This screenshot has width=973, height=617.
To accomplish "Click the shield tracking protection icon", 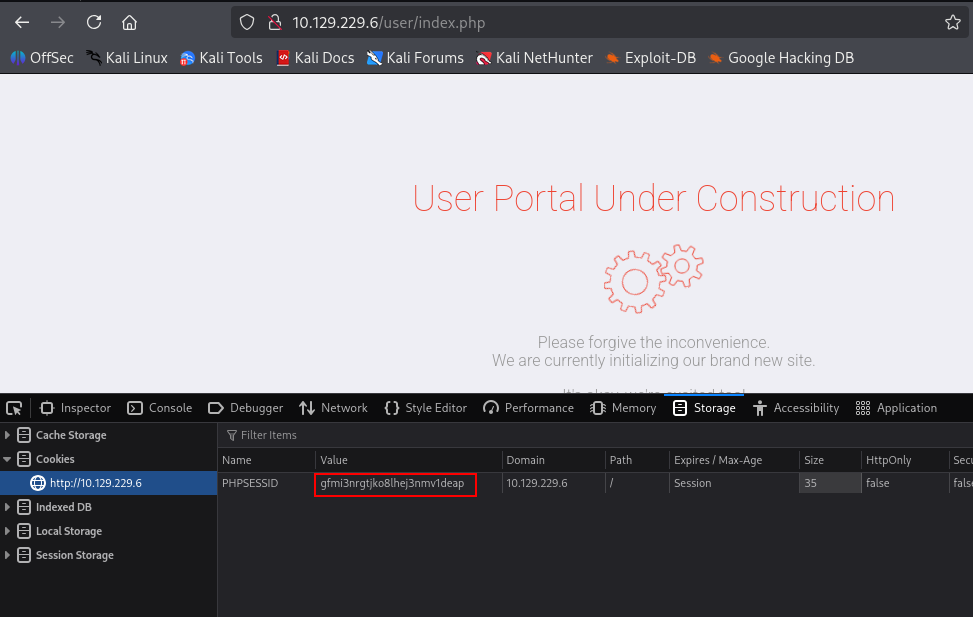I will [247, 23].
